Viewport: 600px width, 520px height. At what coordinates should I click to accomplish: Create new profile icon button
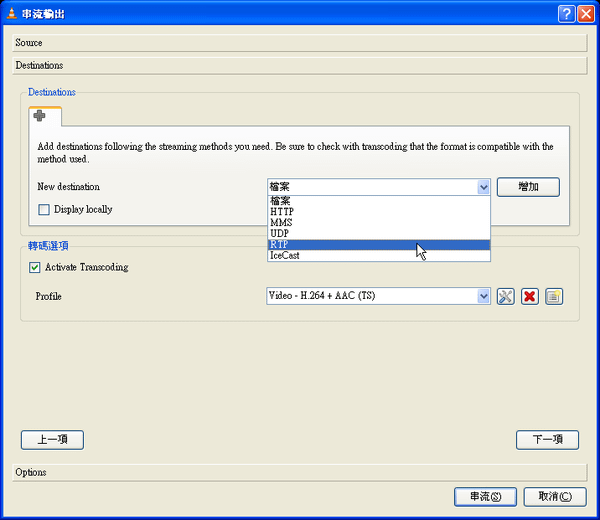click(554, 296)
